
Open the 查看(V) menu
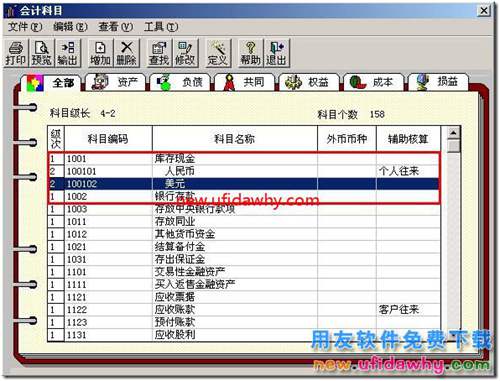pos(115,27)
